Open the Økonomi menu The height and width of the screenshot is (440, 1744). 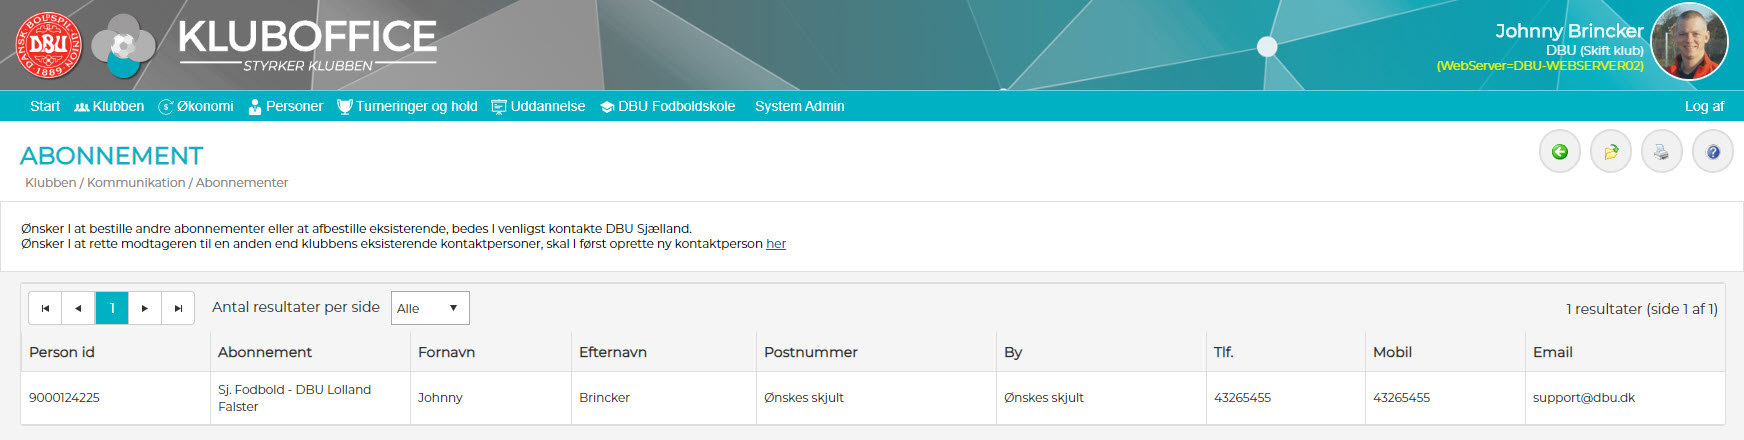(x=196, y=106)
